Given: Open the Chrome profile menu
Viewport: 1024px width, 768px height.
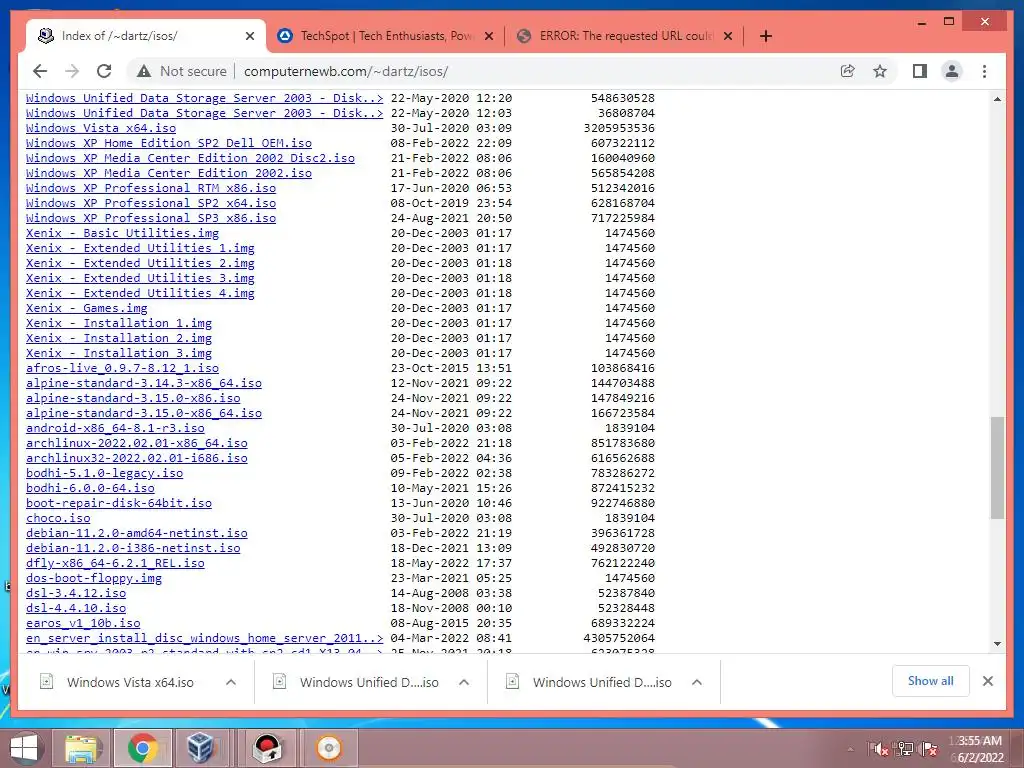Looking at the screenshot, I should (x=952, y=71).
